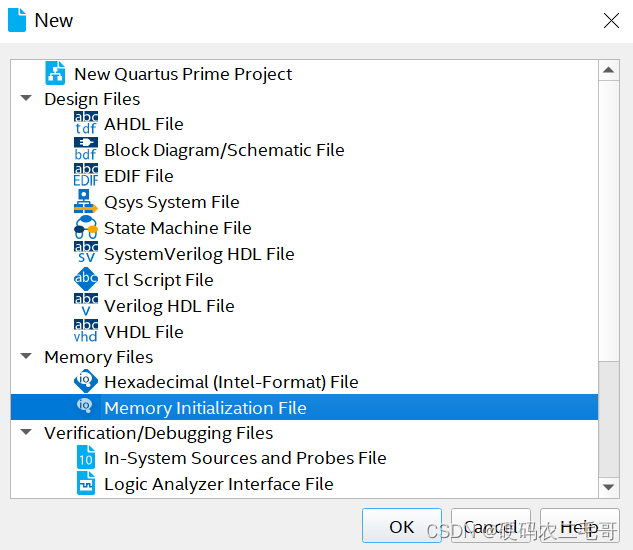Click the SystemVerilog sv icon
Screen dimensions: 633x550
click(x=86, y=253)
